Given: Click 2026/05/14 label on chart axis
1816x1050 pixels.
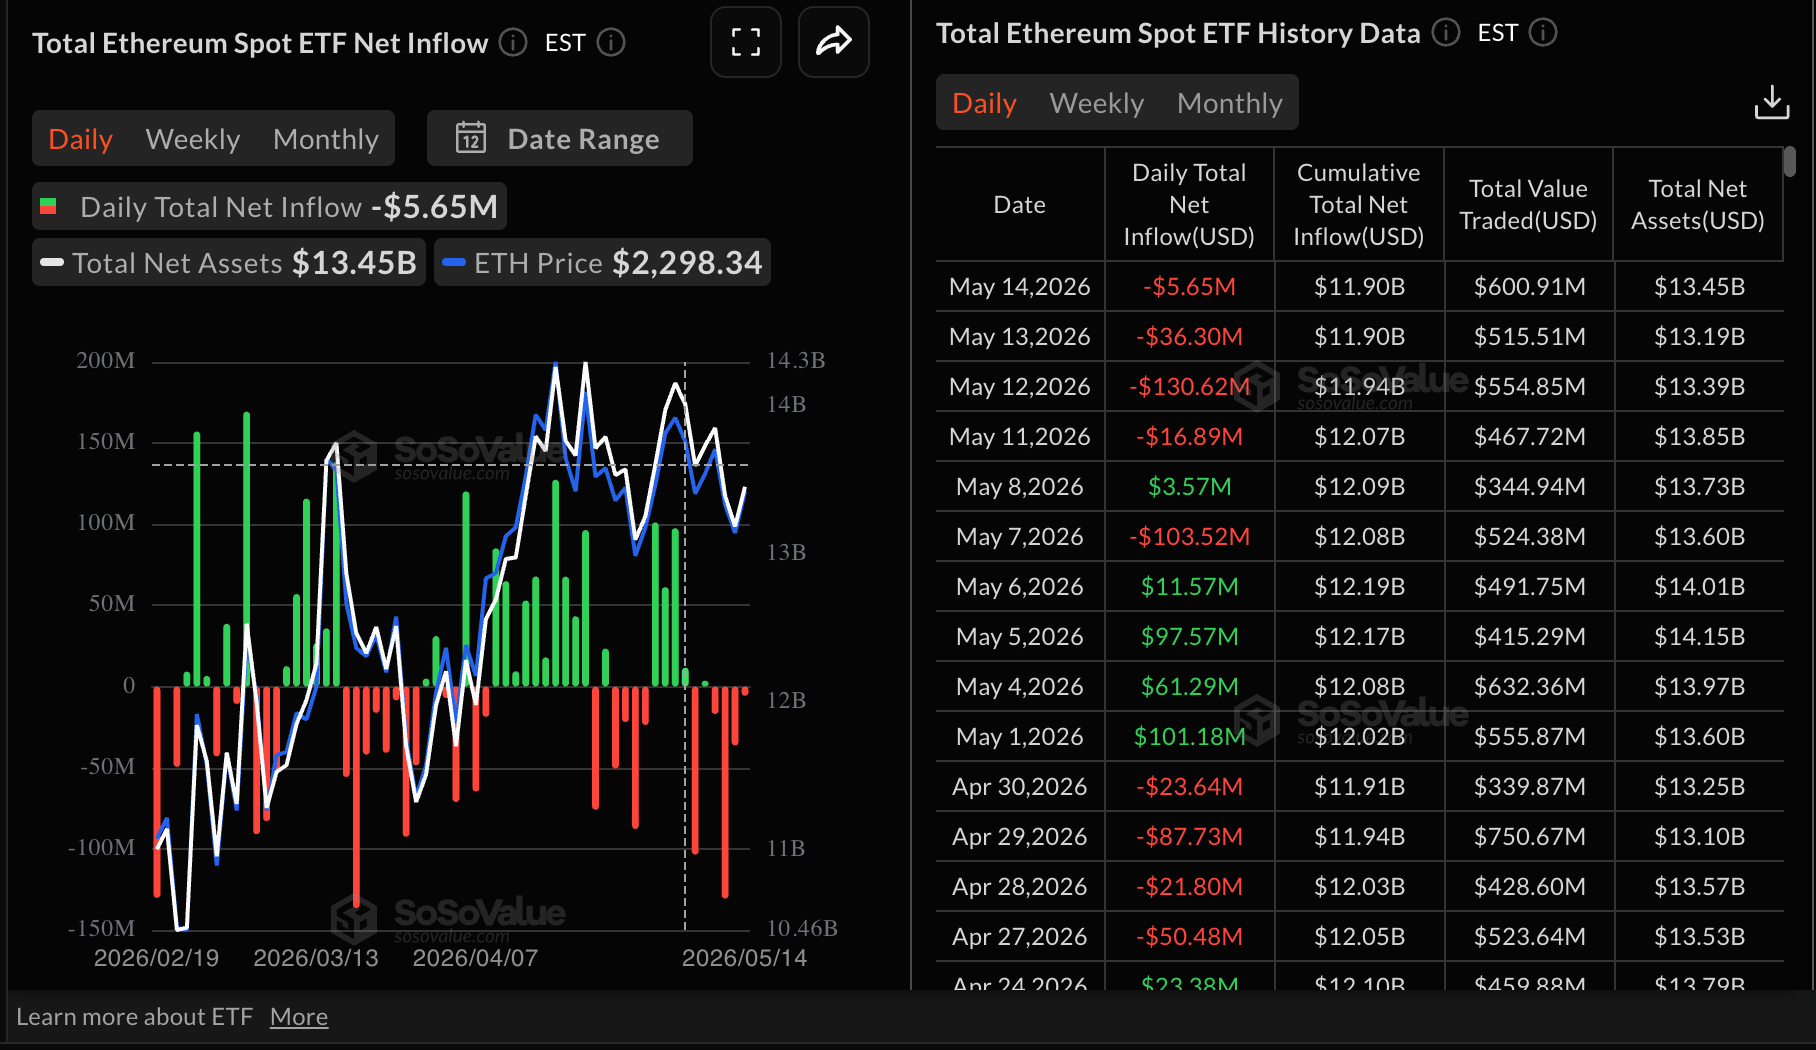Looking at the screenshot, I should (x=744, y=958).
